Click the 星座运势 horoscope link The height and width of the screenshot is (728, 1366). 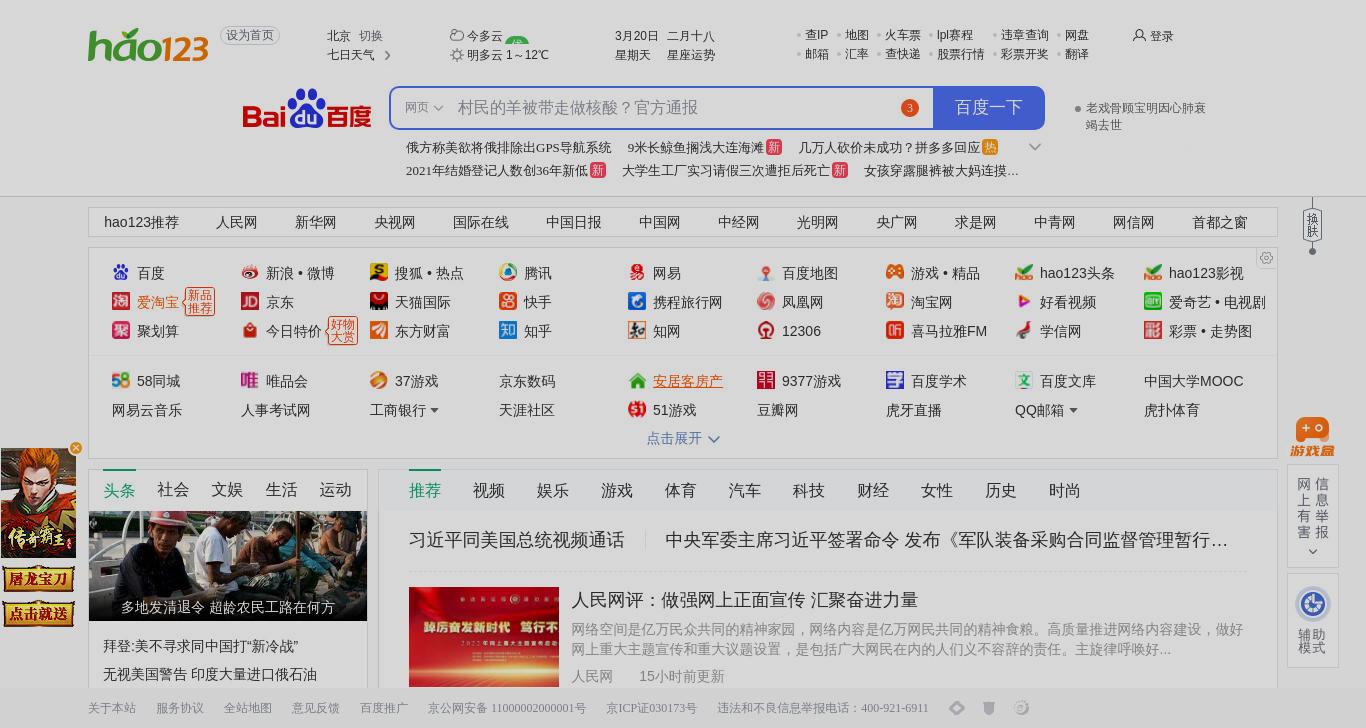[691, 55]
